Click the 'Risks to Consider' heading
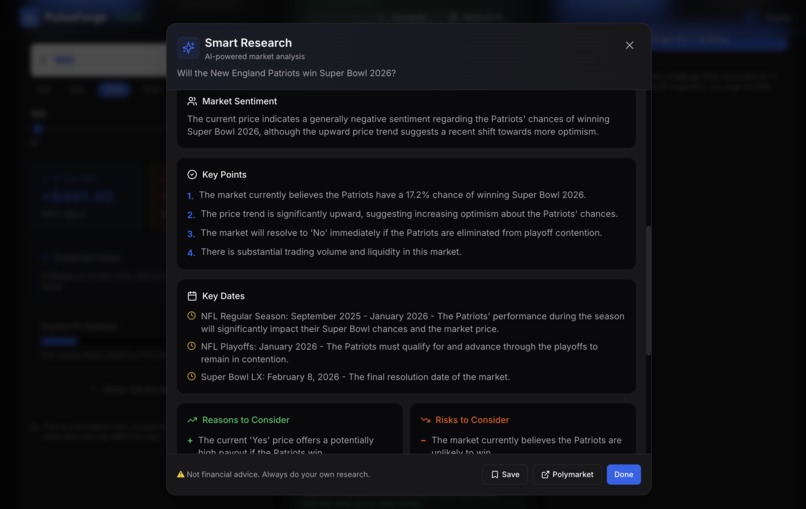This screenshot has height=509, width=806. click(x=472, y=420)
